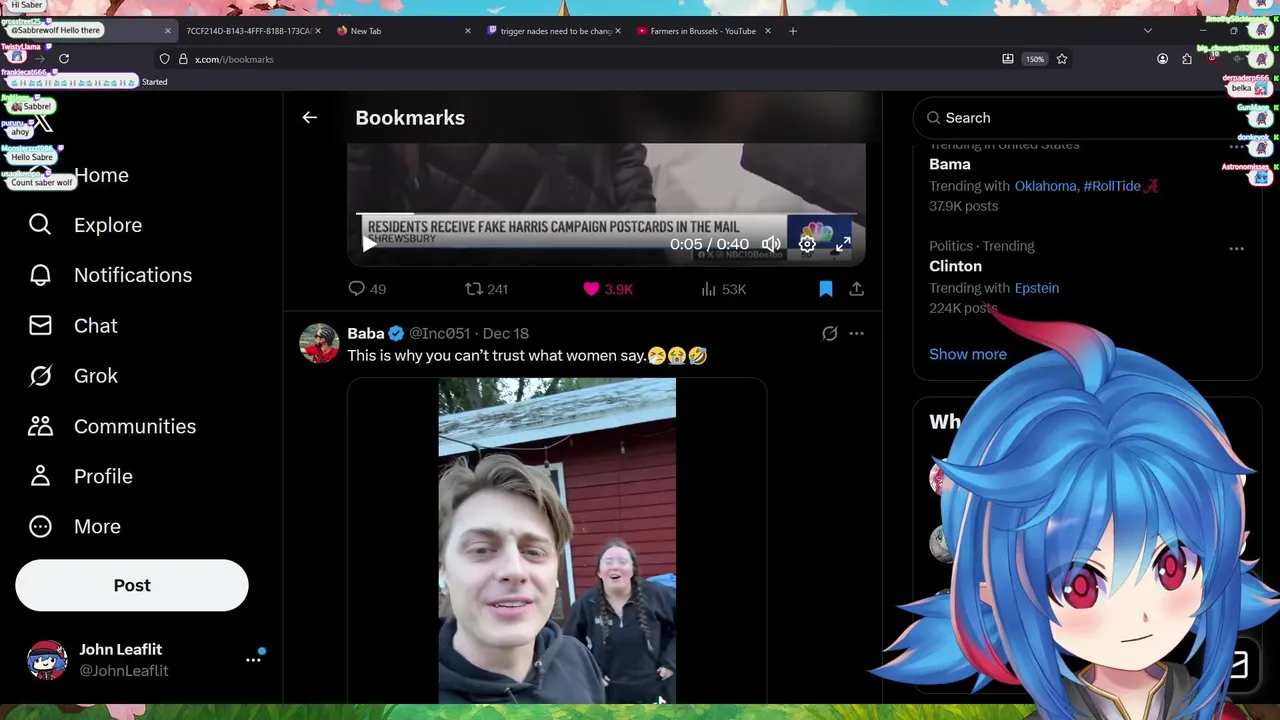Viewport: 1280px width, 720px height.
Task: Open the More menu in sidebar
Action: click(97, 526)
